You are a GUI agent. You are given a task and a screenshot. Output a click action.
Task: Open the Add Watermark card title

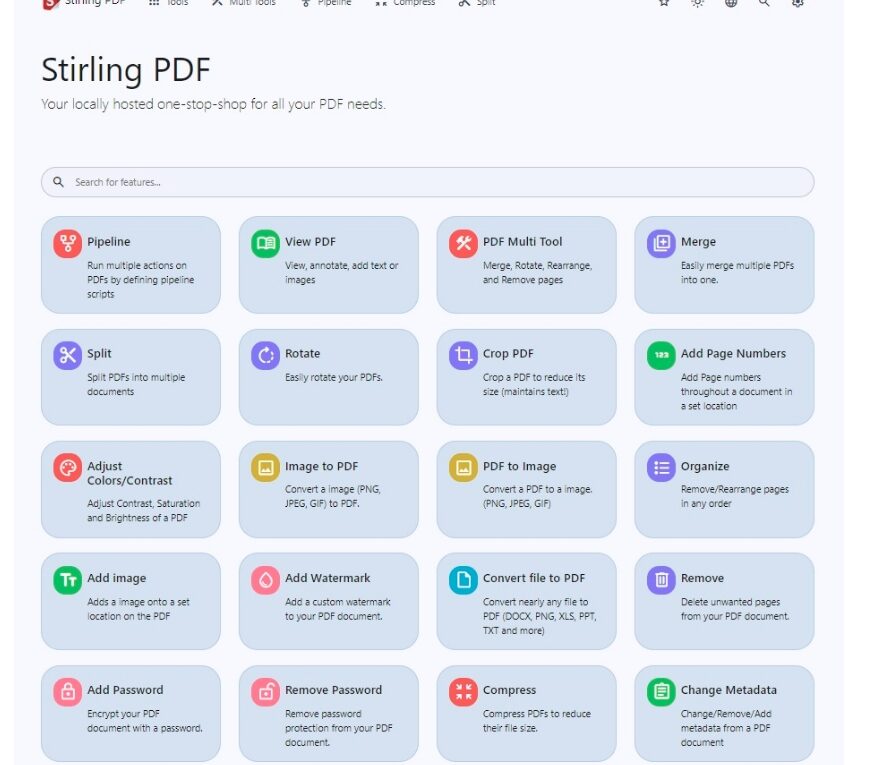[x=328, y=578]
